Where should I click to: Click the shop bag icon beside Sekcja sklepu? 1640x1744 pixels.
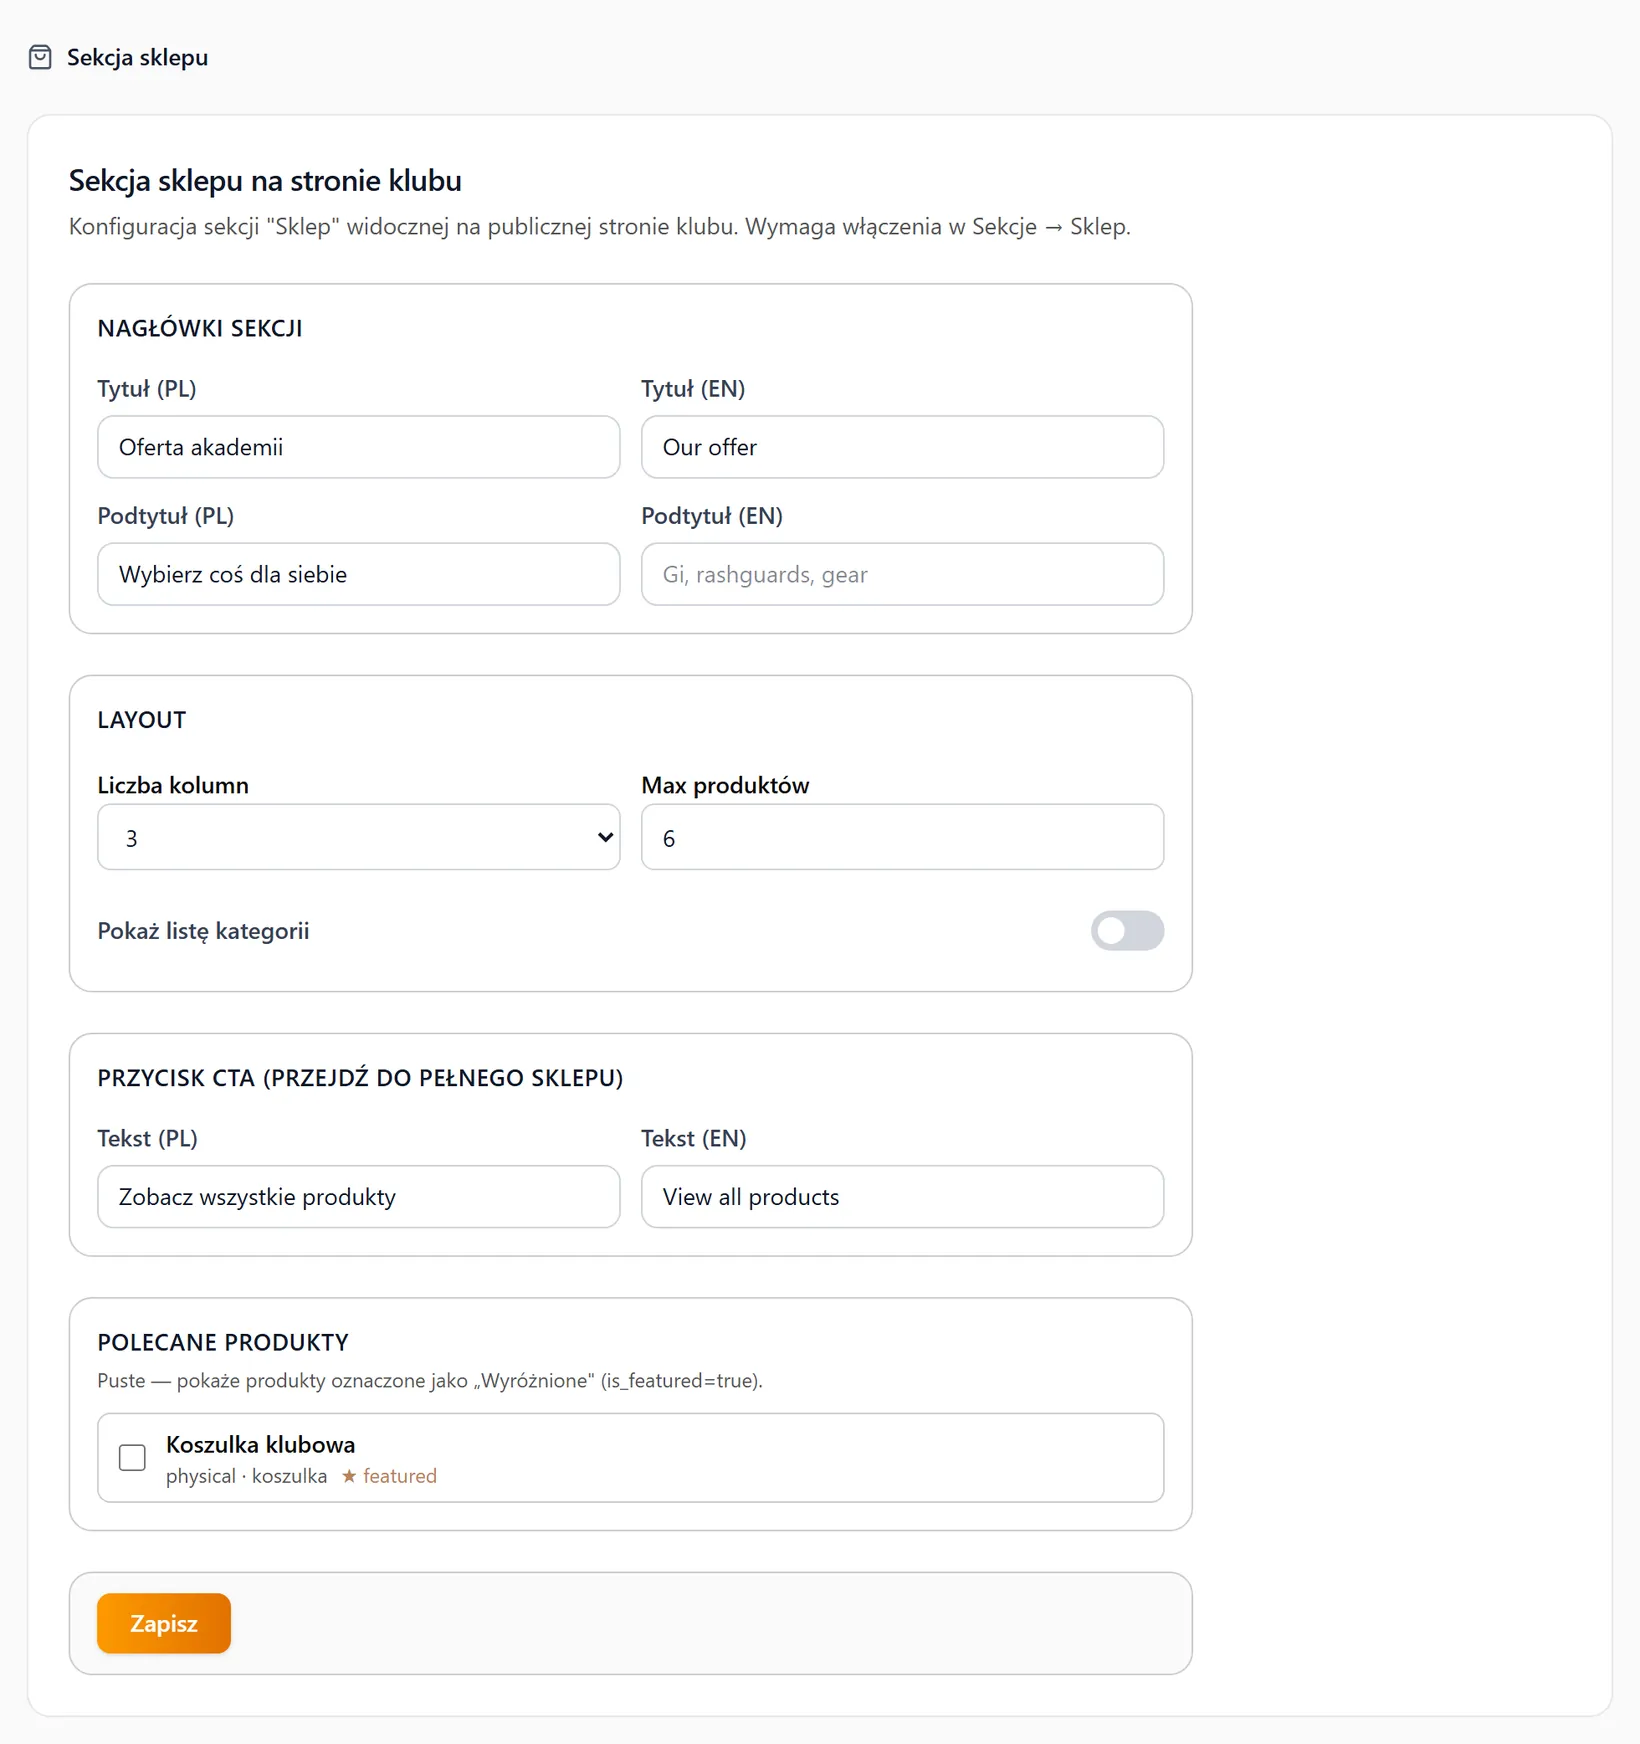coord(40,57)
